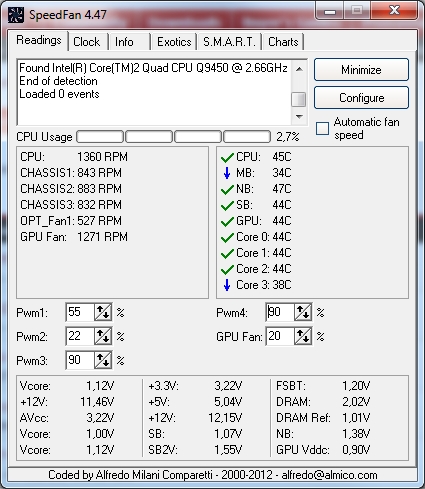Click the 'Coded by Alfredo Milani Comparetti' status bar
Viewport: 425px width, 489px height.
click(x=213, y=475)
